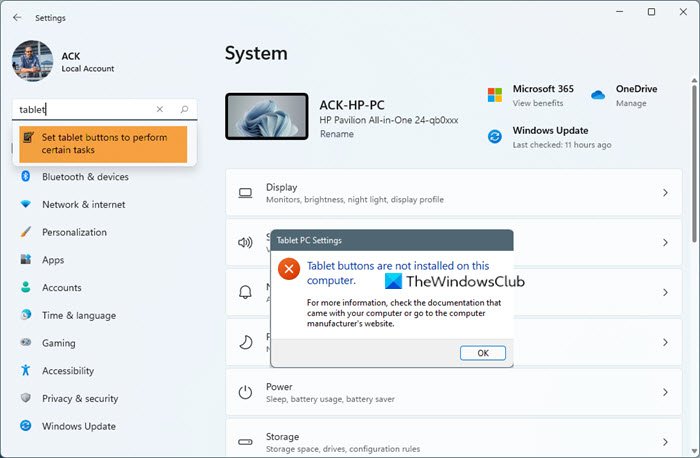Click the Sound speaker icon
Image resolution: width=700 pixels, height=458 pixels.
click(x=245, y=242)
